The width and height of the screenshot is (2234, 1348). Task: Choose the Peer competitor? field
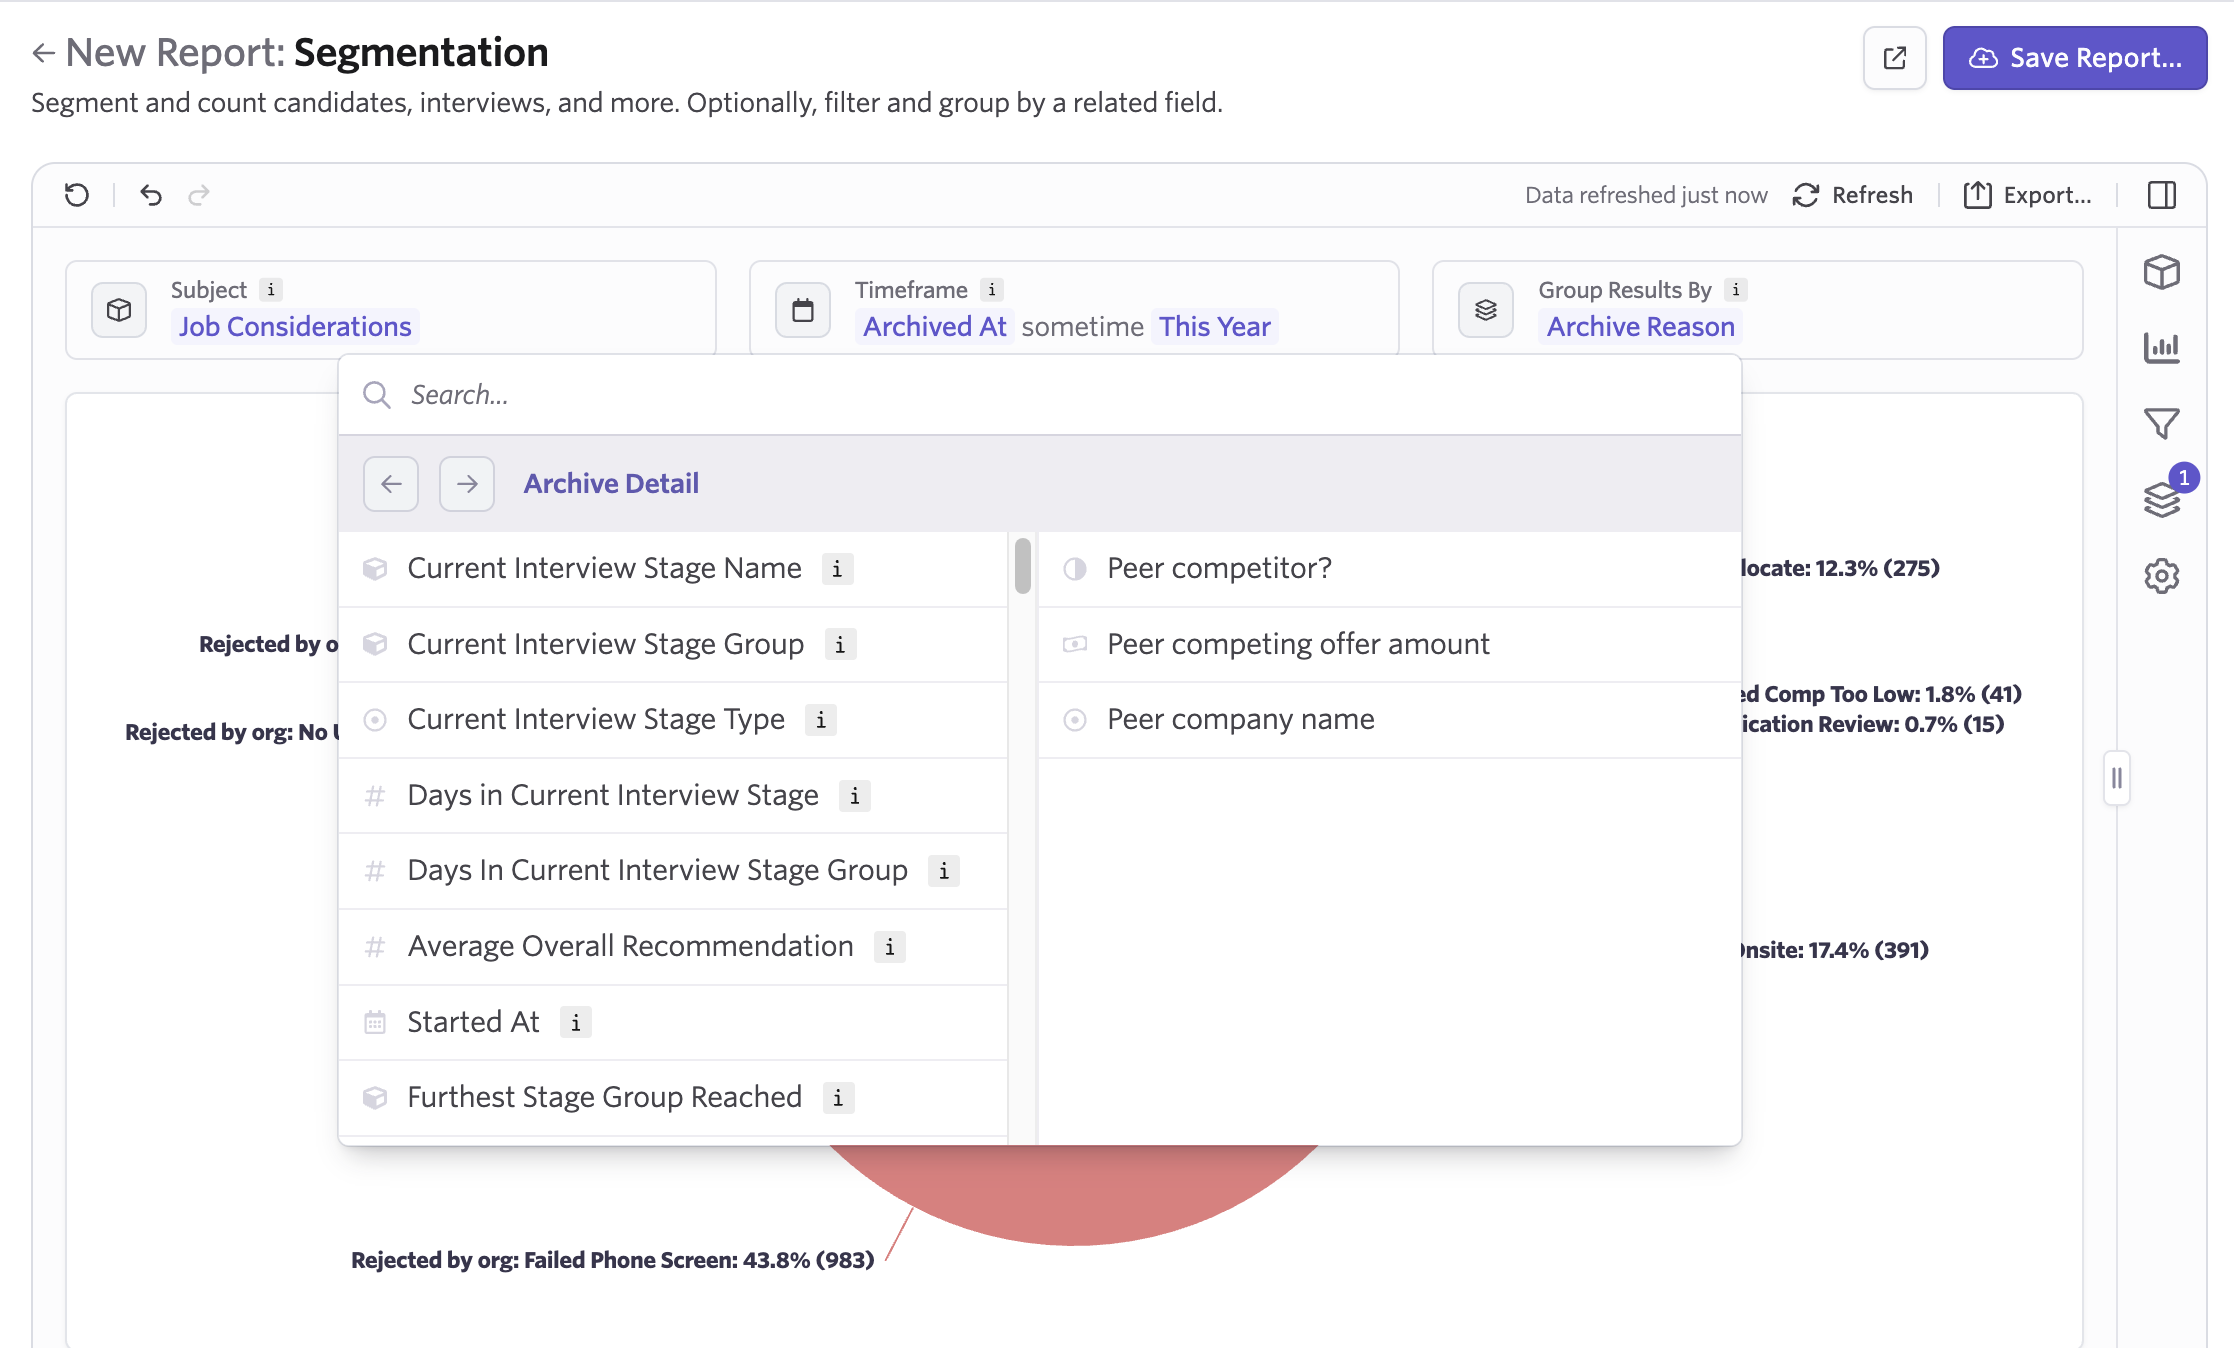(x=1390, y=569)
